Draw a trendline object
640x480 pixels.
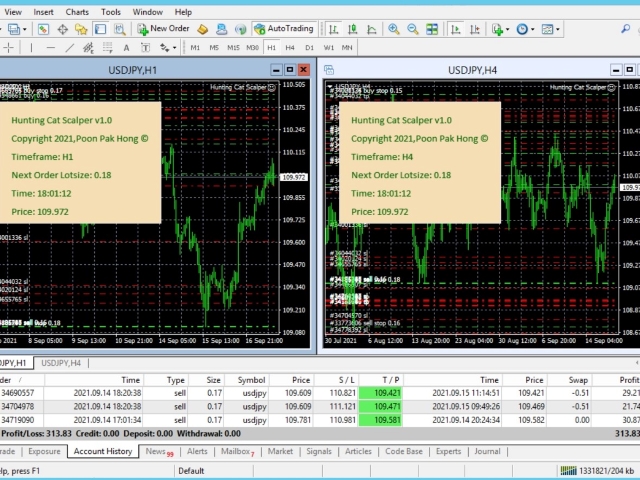point(70,48)
